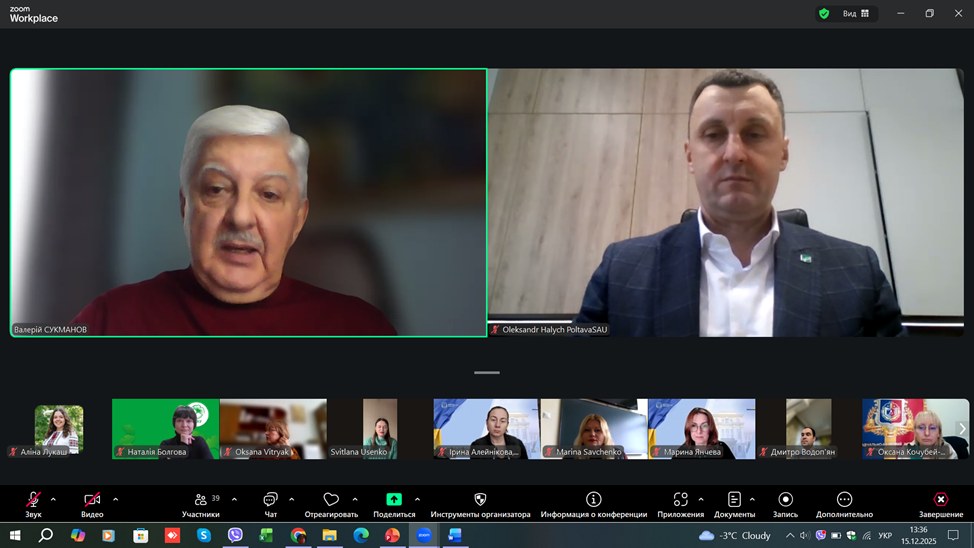The height and width of the screenshot is (548, 974).
Task: Unmute microphone with Звук button
Action: [33, 500]
